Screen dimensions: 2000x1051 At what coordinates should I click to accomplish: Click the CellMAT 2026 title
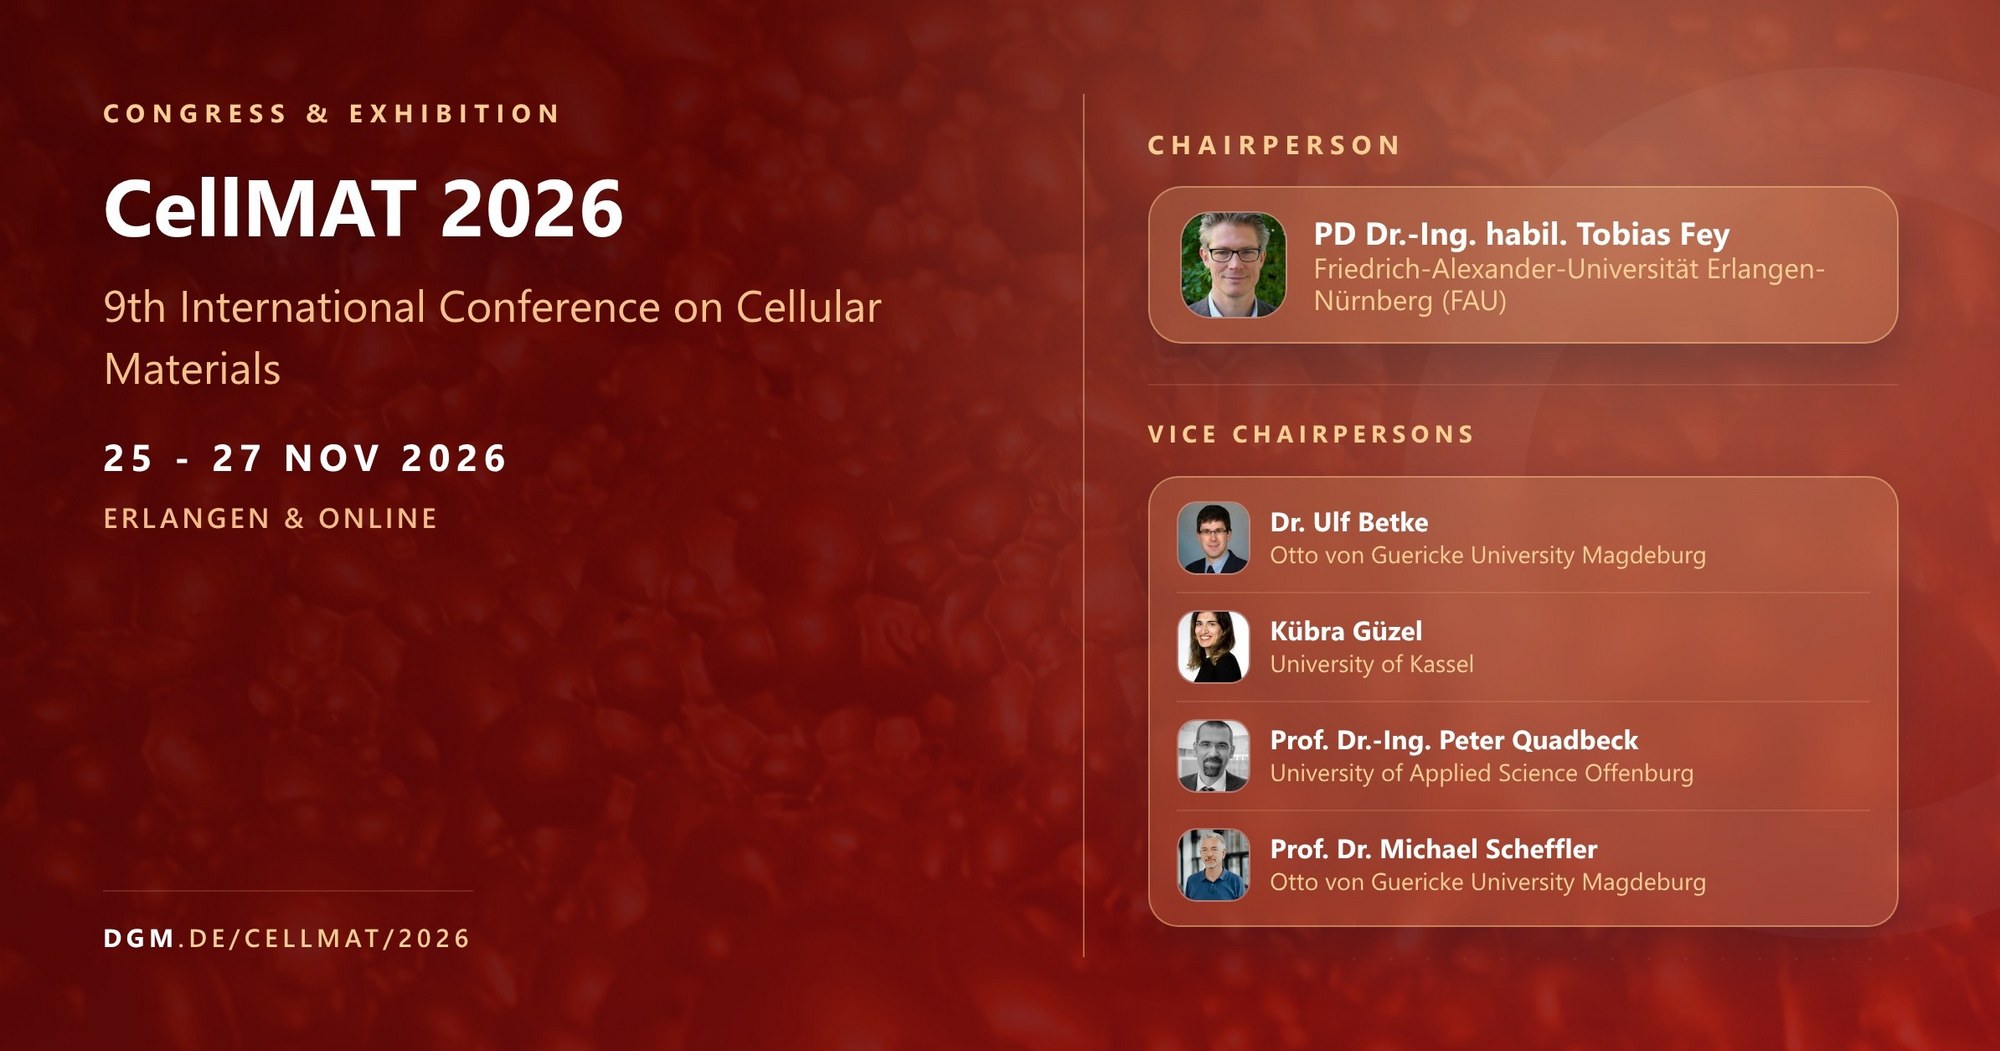click(x=363, y=209)
